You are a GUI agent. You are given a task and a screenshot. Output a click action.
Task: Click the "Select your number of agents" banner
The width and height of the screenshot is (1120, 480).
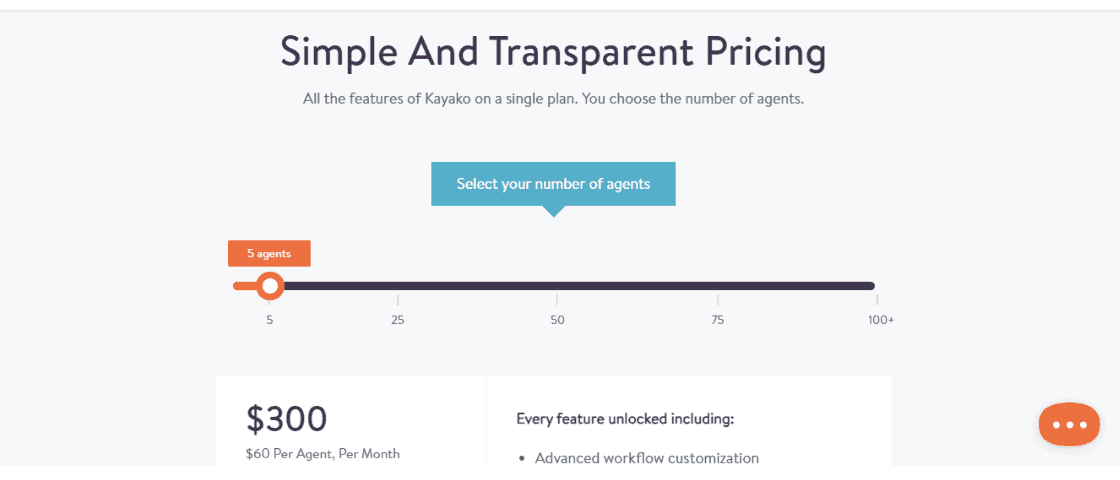coord(553,184)
